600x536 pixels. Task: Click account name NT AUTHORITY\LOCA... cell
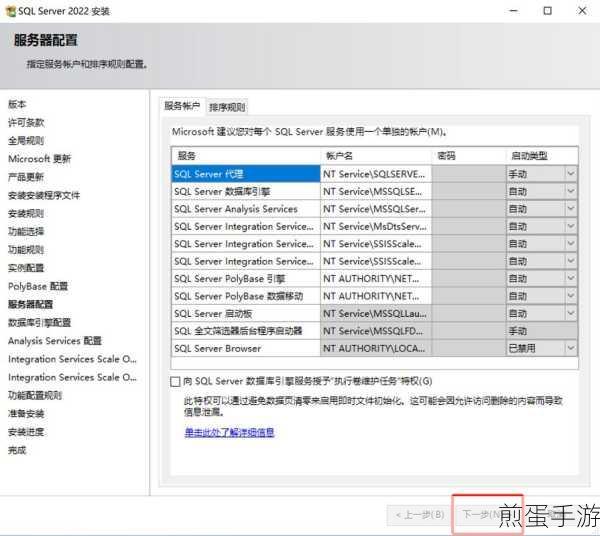376,348
